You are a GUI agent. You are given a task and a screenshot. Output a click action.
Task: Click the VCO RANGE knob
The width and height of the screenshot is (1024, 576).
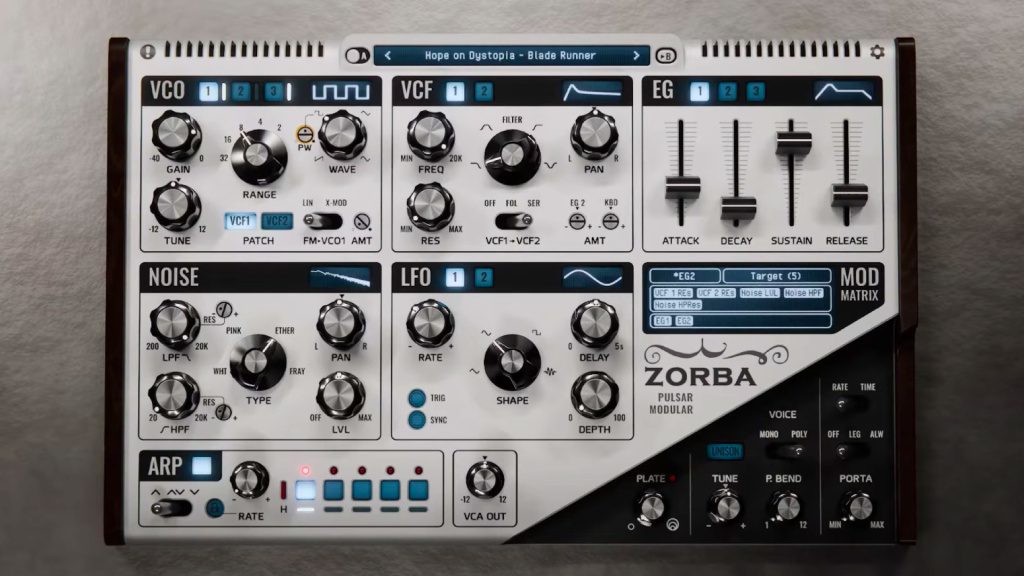tap(259, 155)
